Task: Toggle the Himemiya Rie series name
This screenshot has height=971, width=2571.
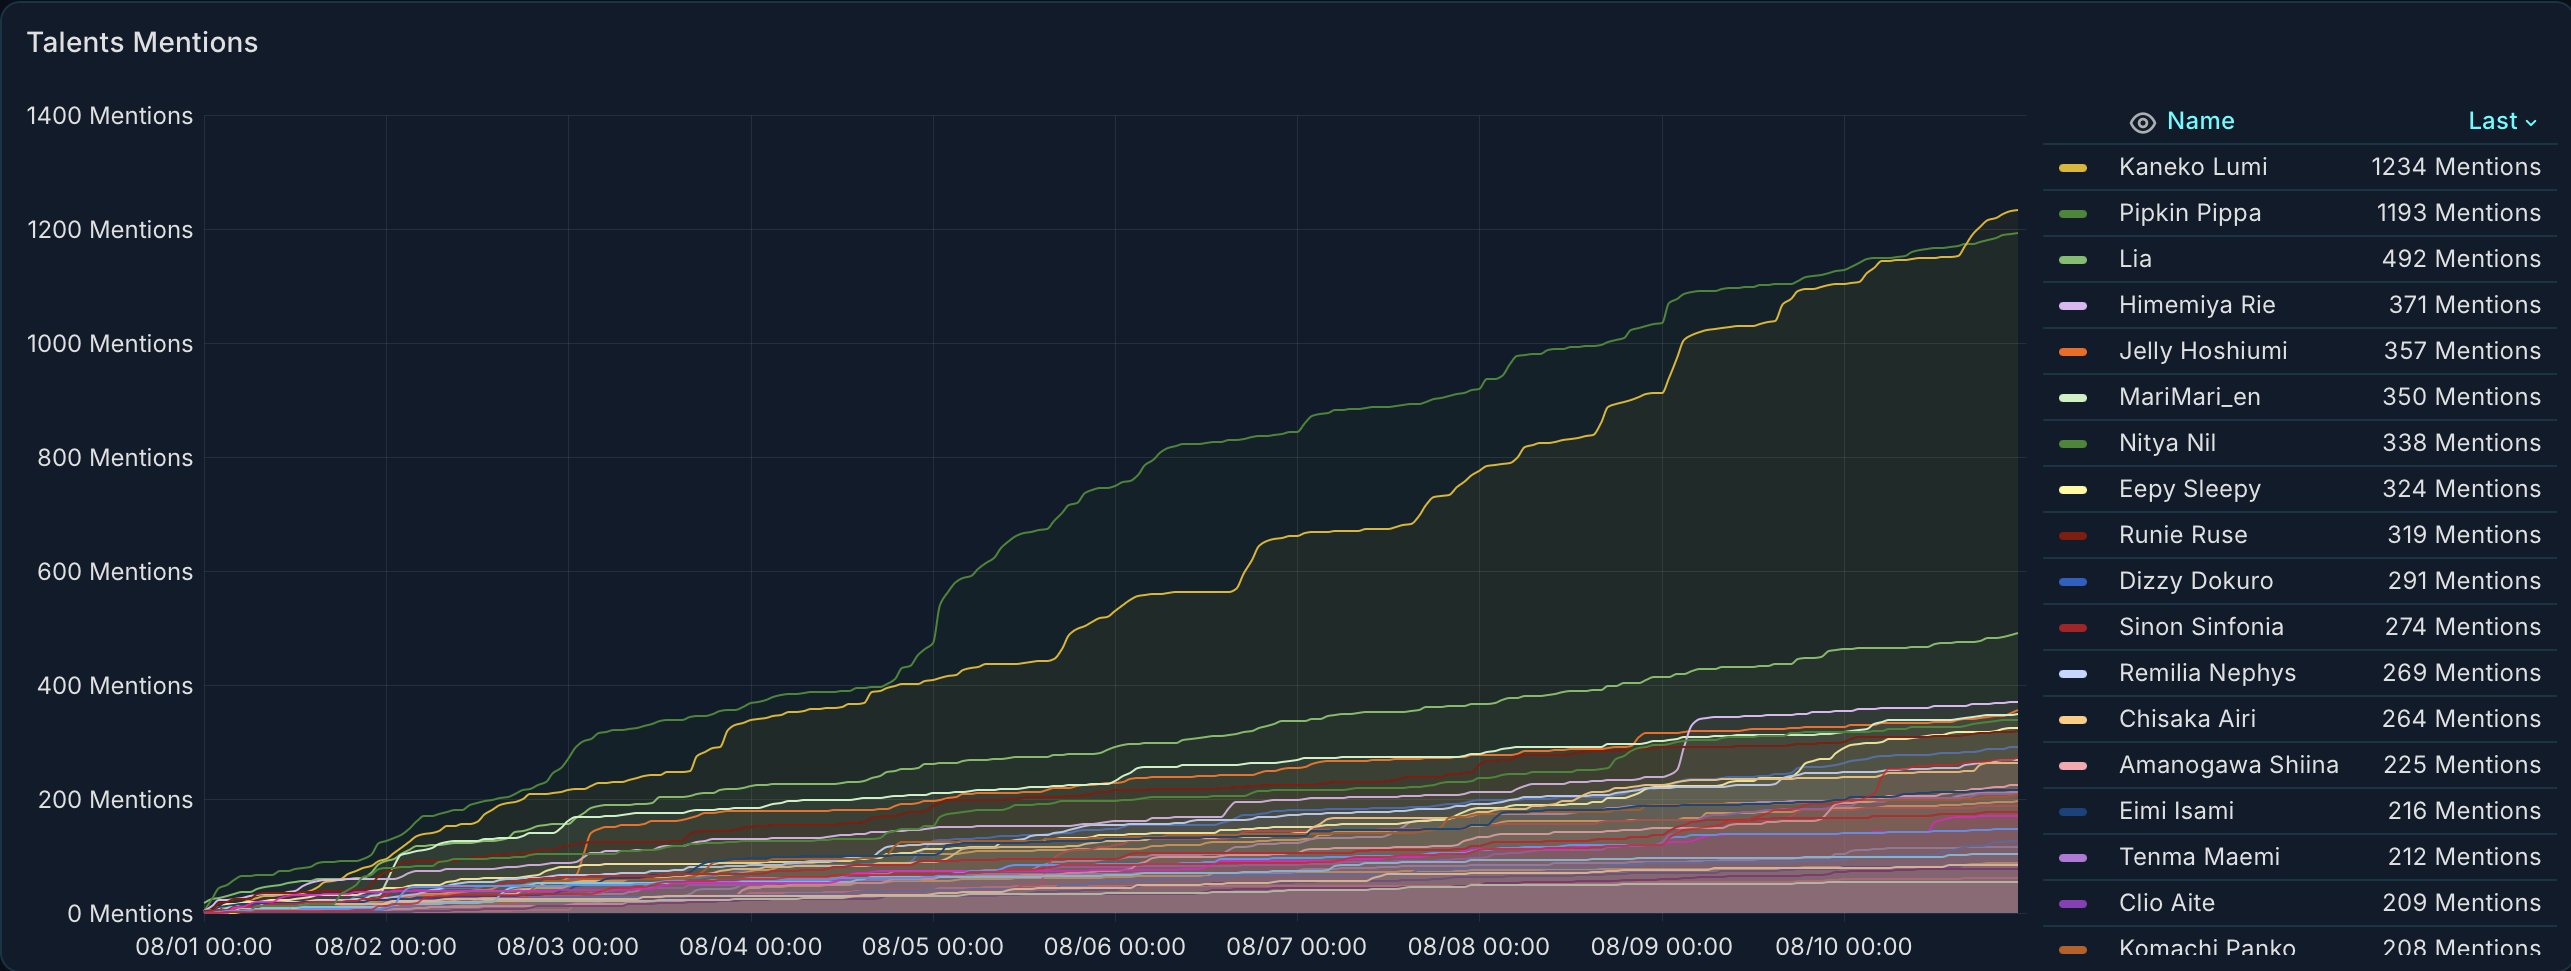Action: click(x=2197, y=305)
